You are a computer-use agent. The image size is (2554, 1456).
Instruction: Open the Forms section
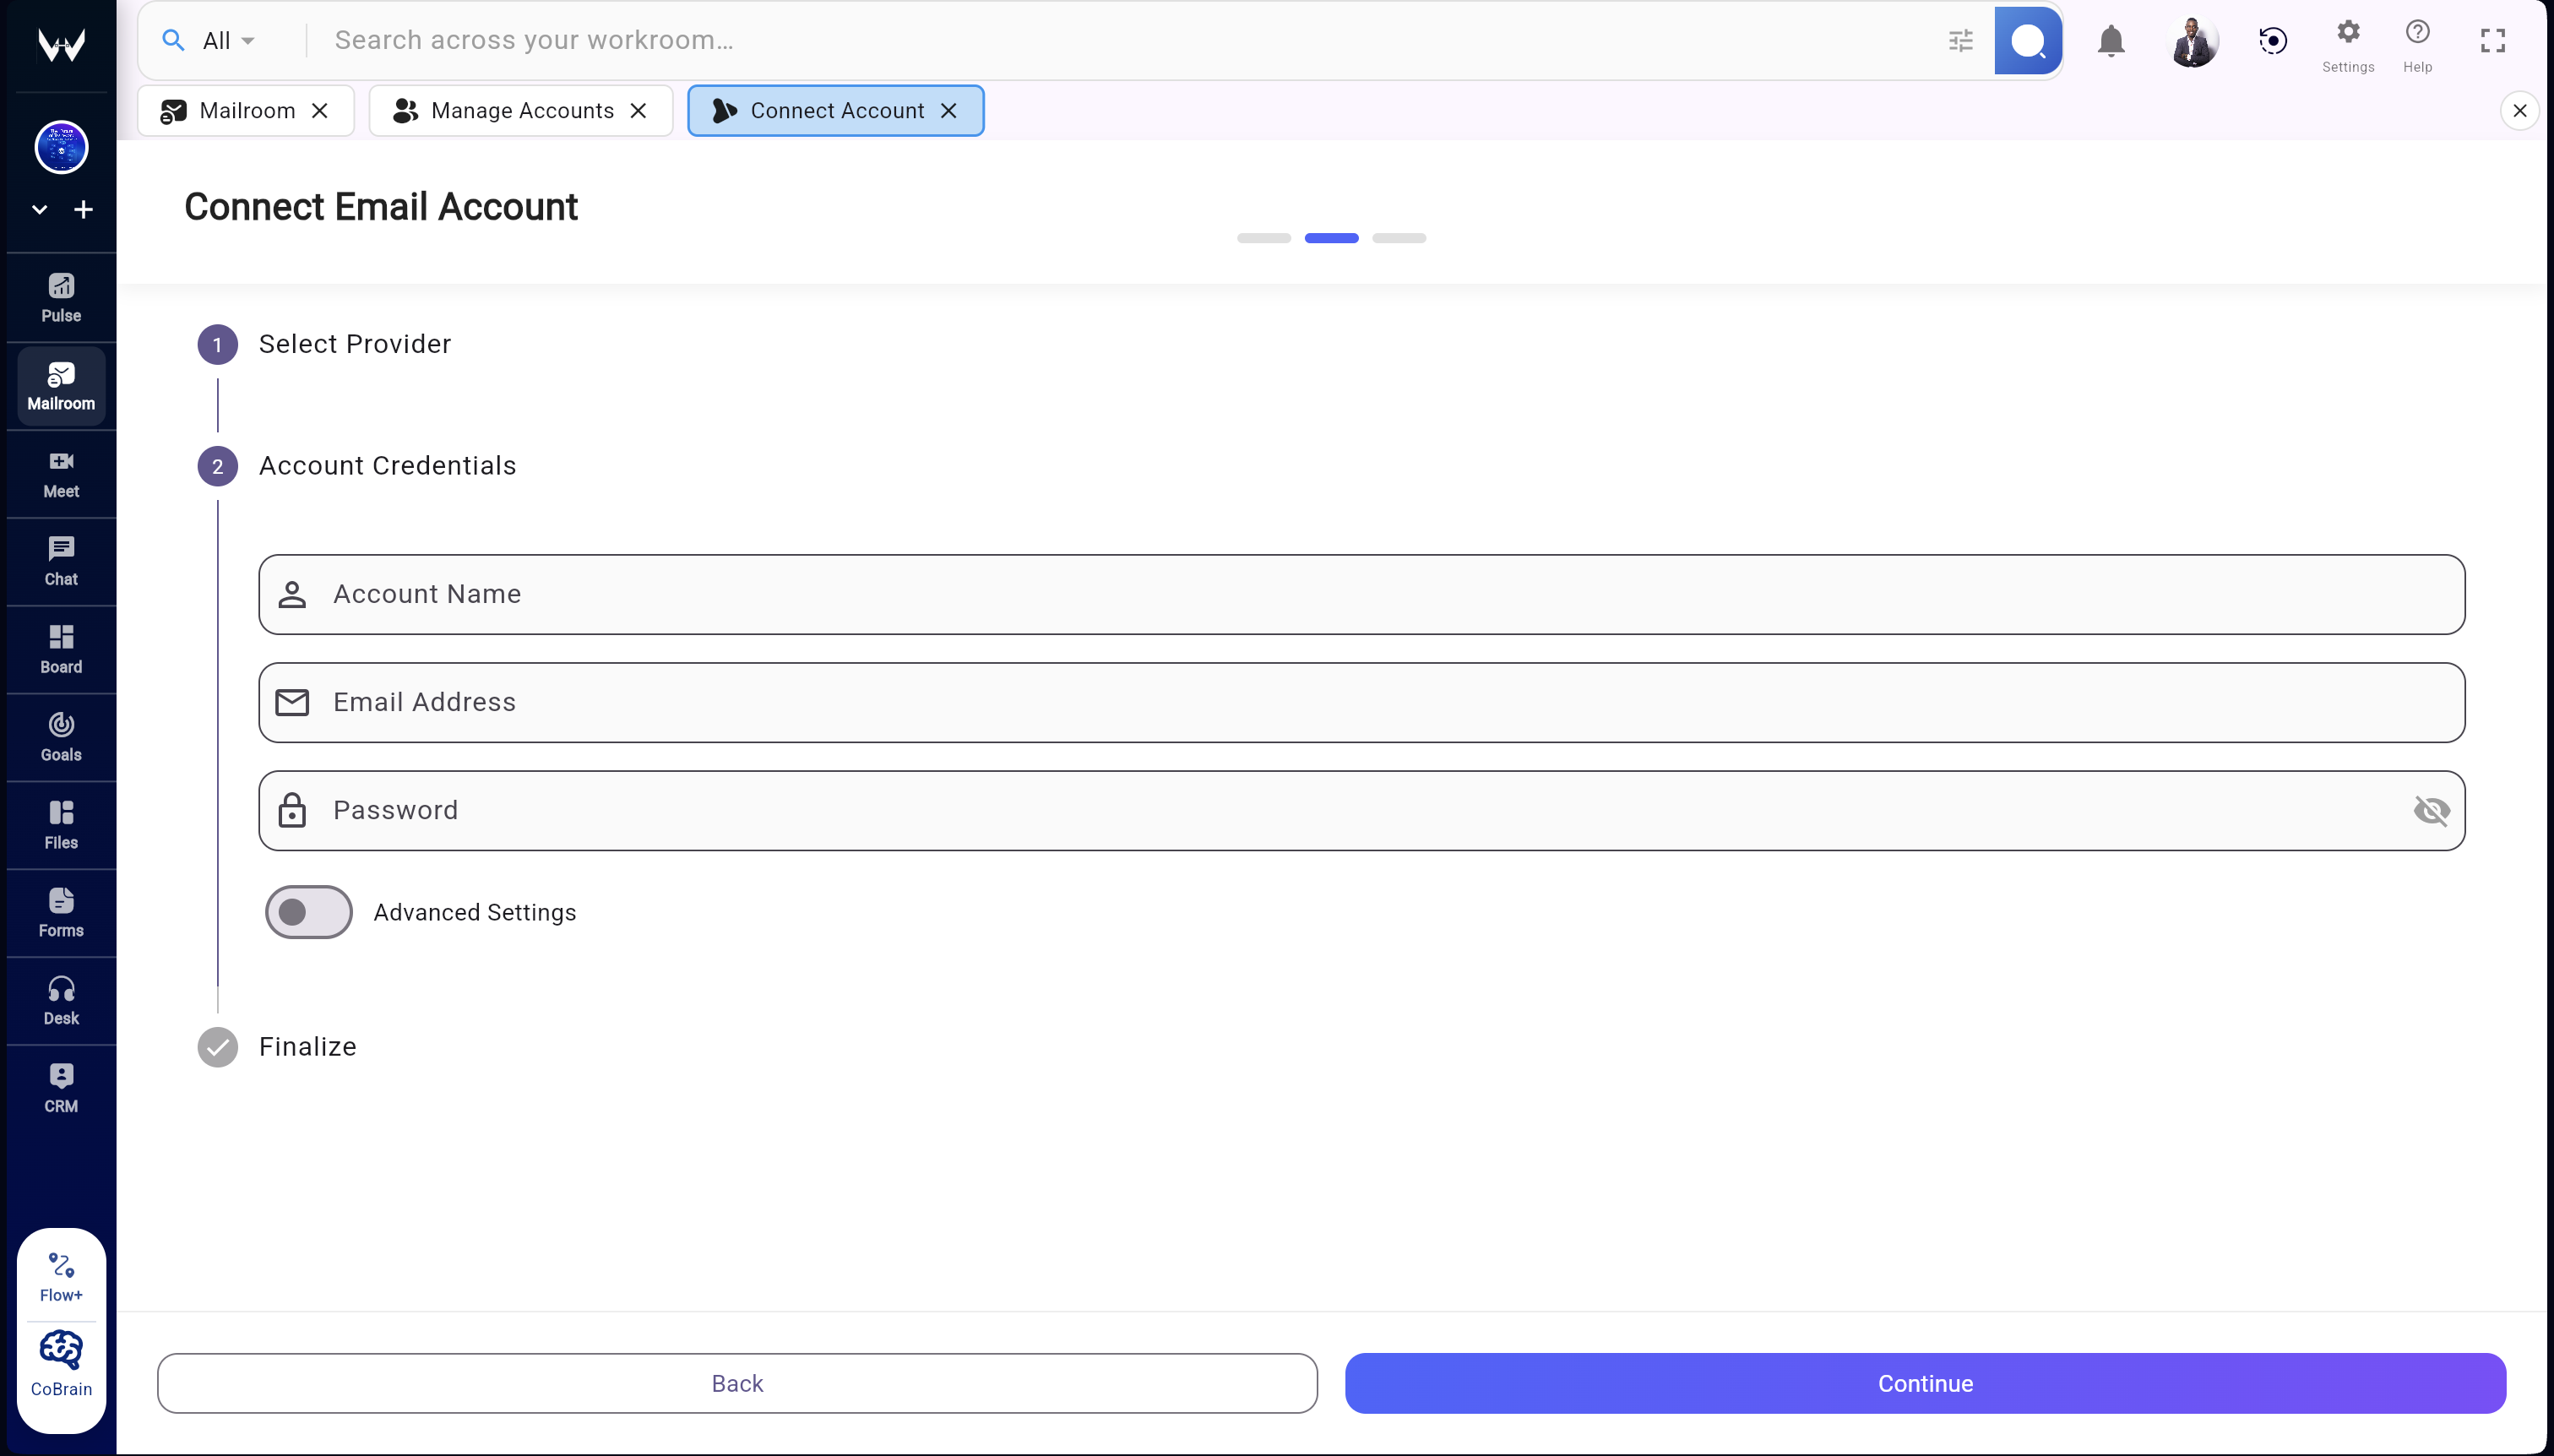[60, 911]
